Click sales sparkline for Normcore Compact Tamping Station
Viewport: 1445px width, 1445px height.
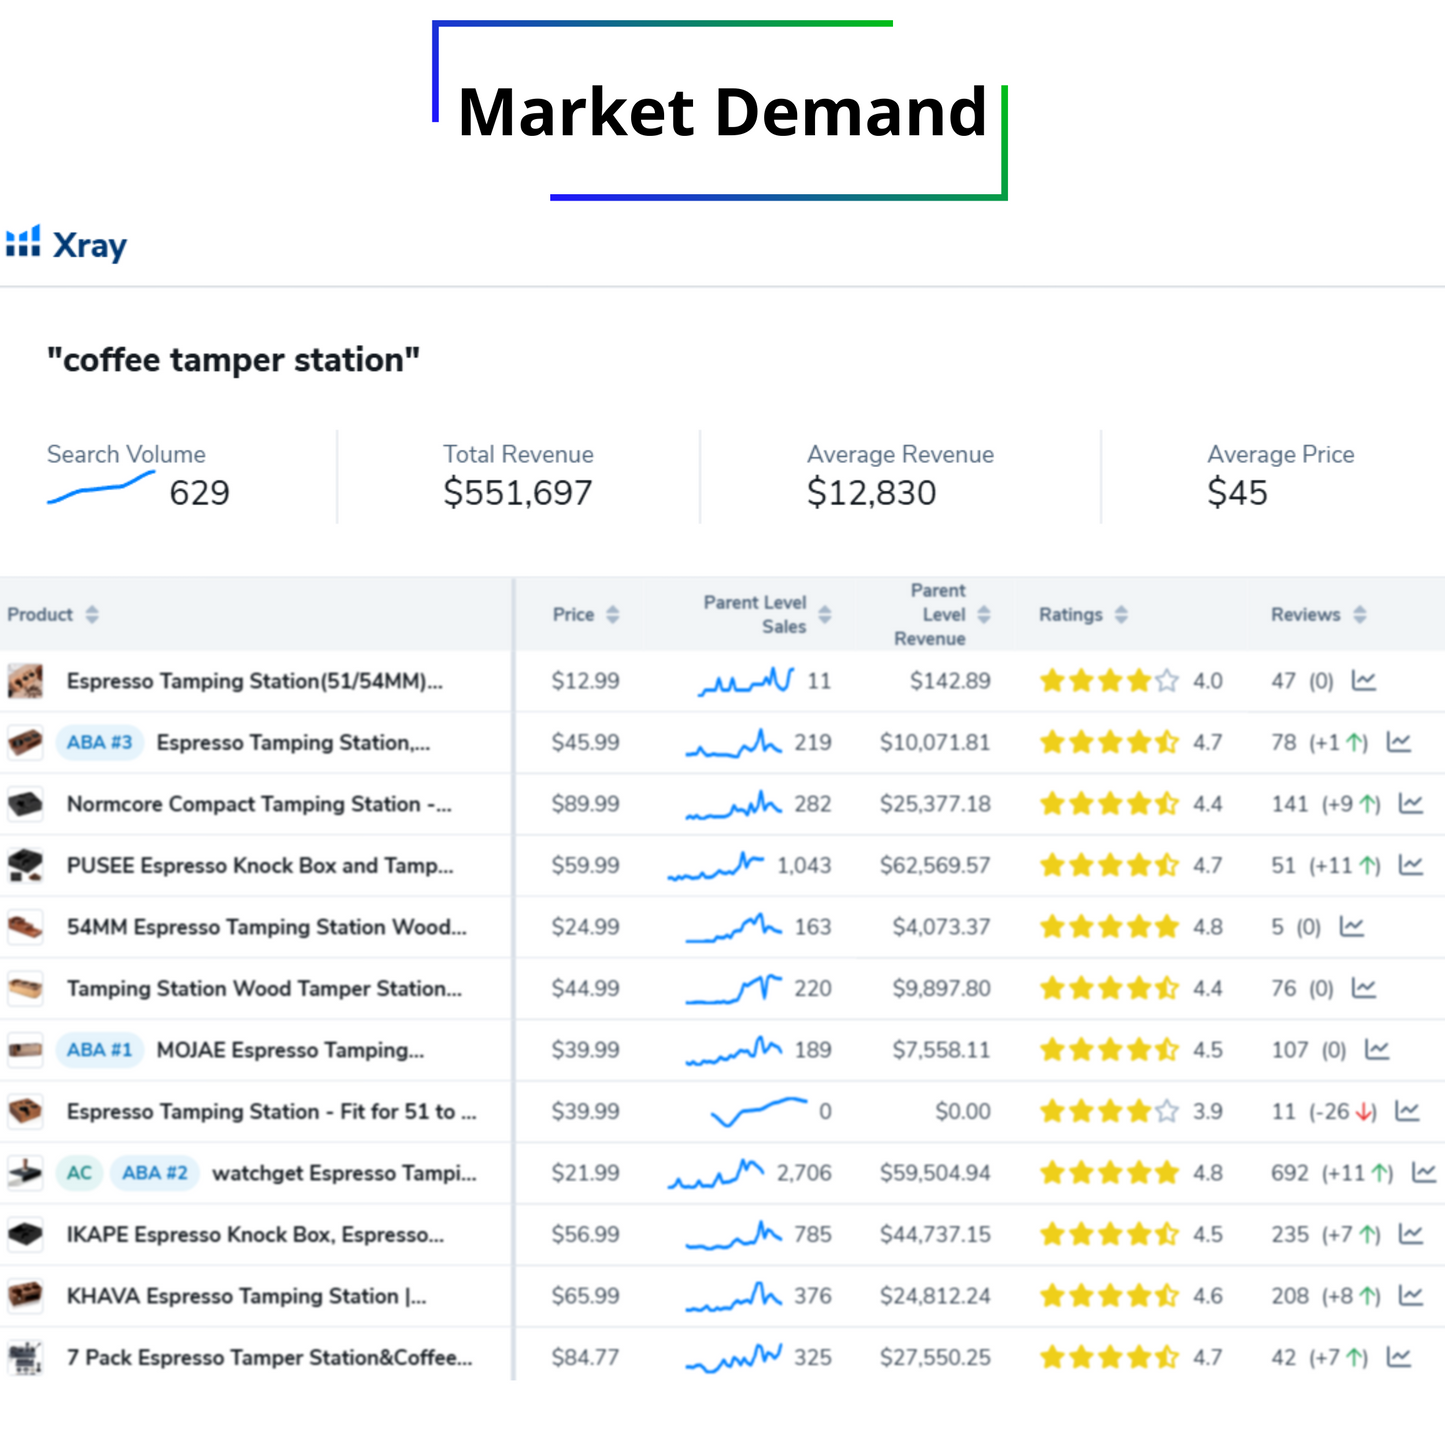734,805
